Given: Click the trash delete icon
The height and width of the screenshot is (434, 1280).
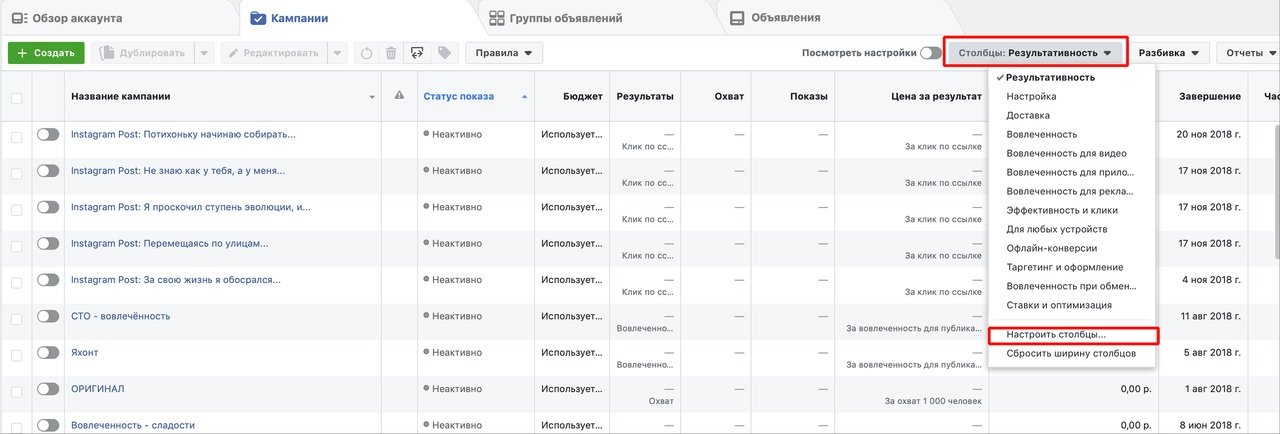Looking at the screenshot, I should click(x=391, y=53).
